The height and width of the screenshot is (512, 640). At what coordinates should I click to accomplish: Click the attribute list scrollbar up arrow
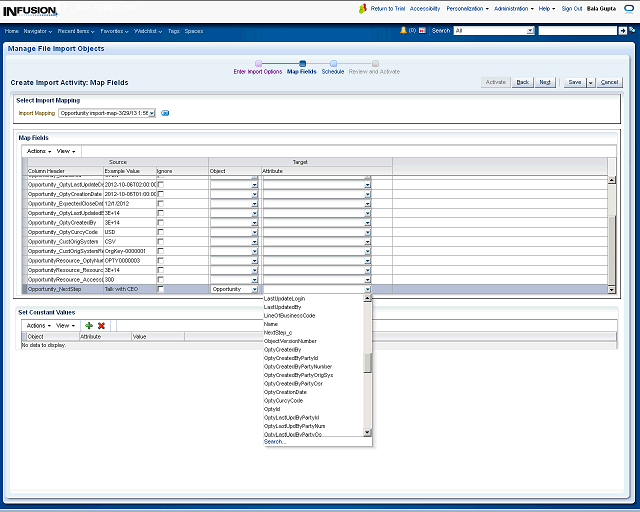pos(367,298)
